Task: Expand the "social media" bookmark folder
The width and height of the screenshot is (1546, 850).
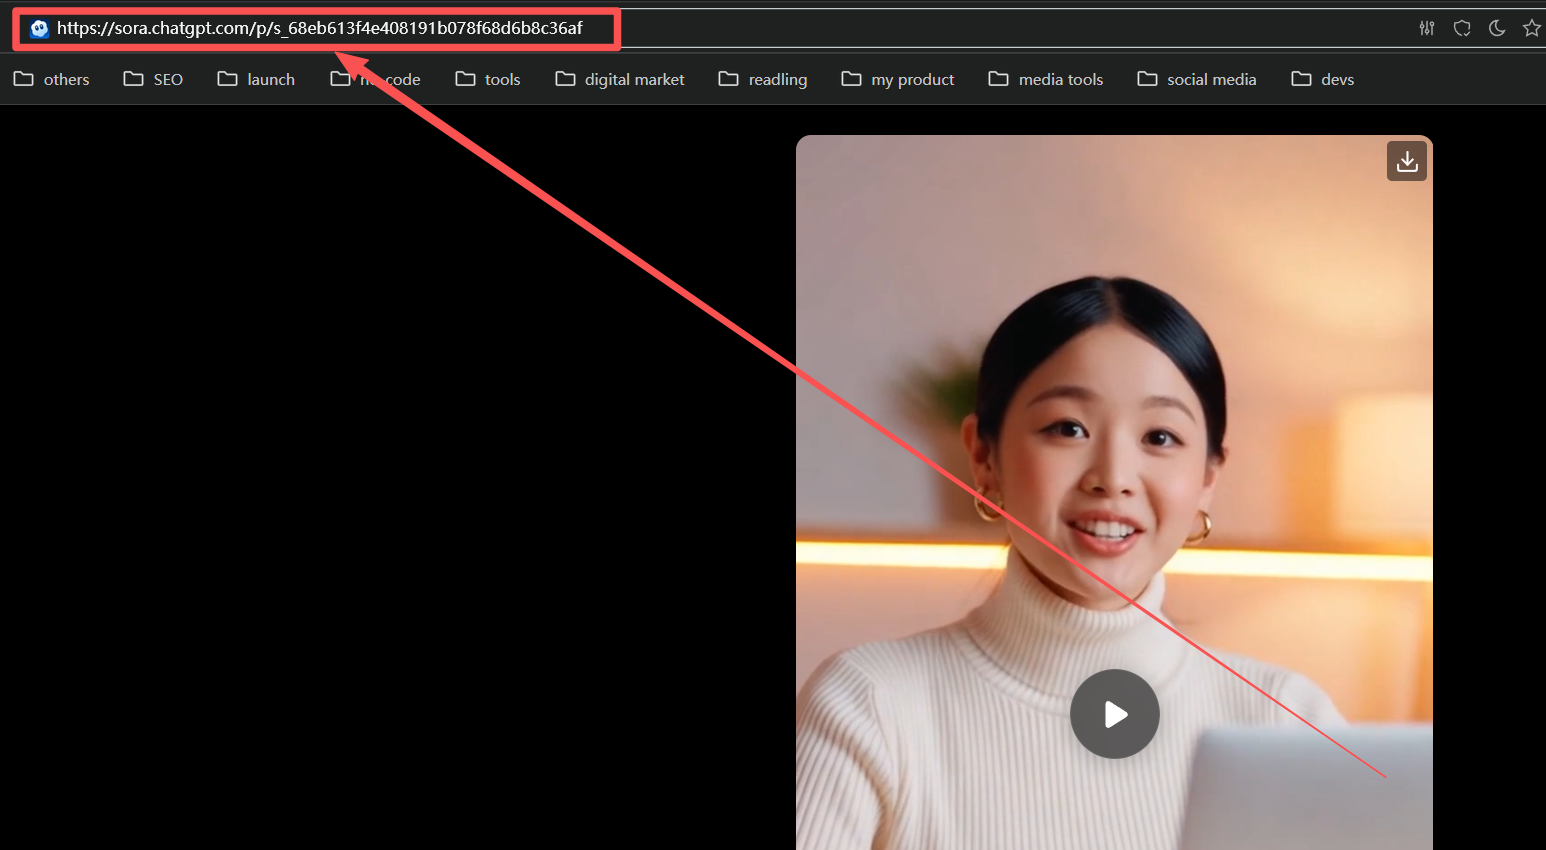Action: [1197, 79]
